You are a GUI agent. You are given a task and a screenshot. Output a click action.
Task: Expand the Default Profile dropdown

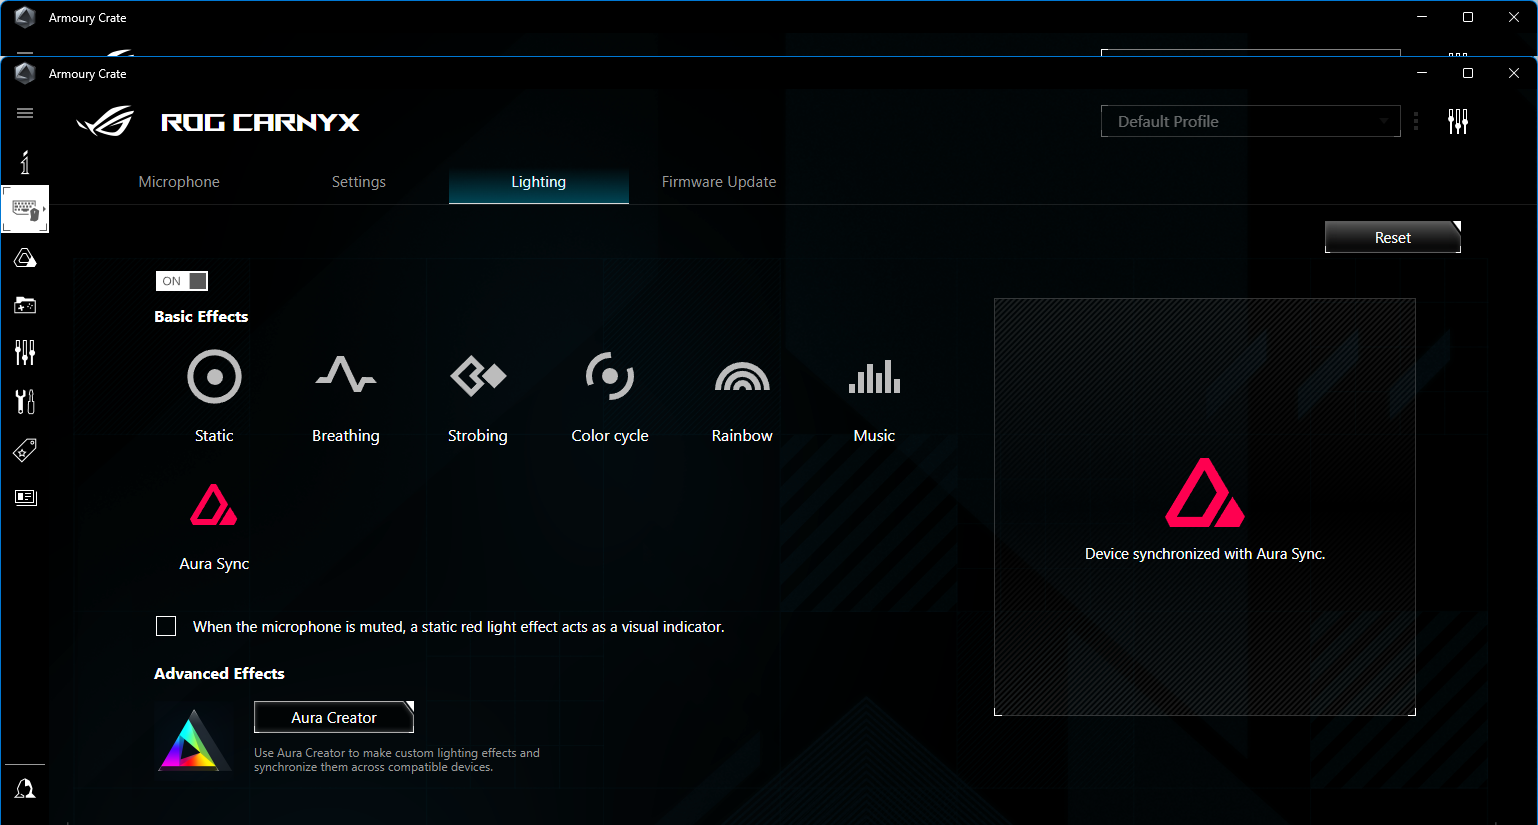[x=1250, y=121]
